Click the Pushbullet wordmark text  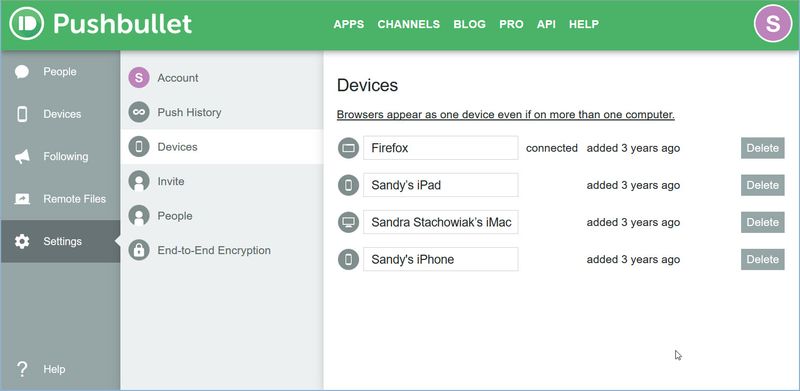click(x=122, y=23)
